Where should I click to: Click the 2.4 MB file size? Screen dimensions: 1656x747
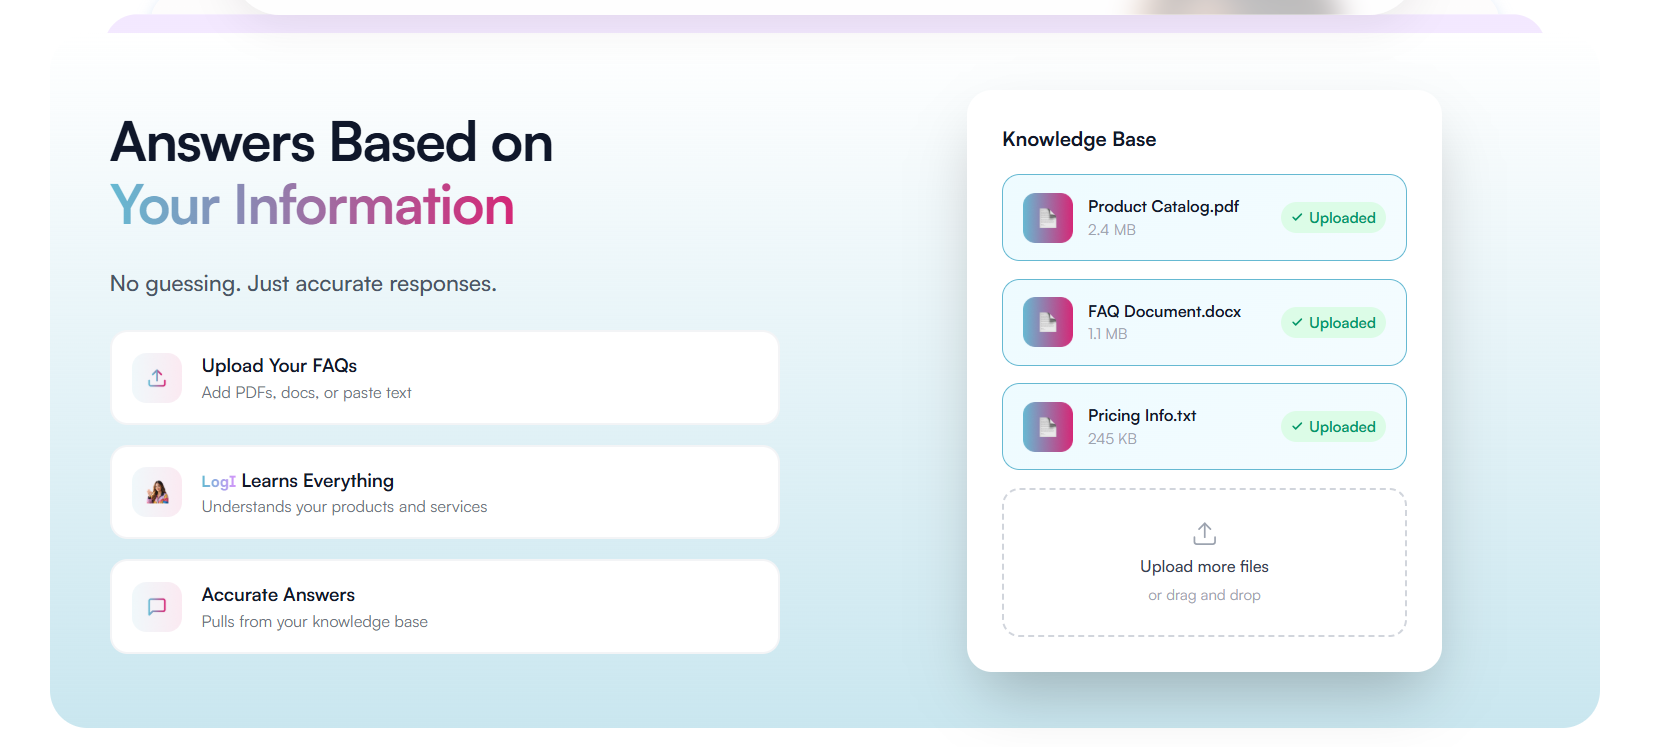coord(1112,230)
